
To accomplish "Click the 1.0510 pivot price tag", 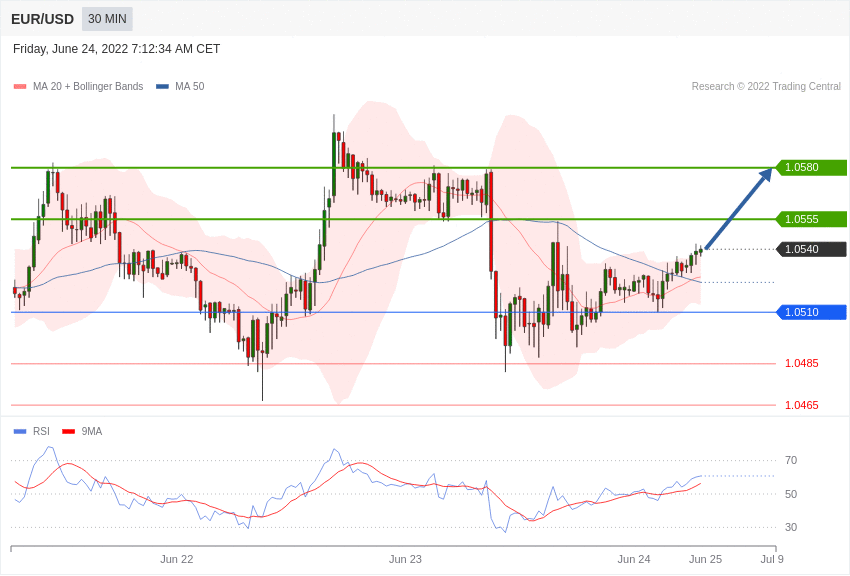I will pos(812,312).
